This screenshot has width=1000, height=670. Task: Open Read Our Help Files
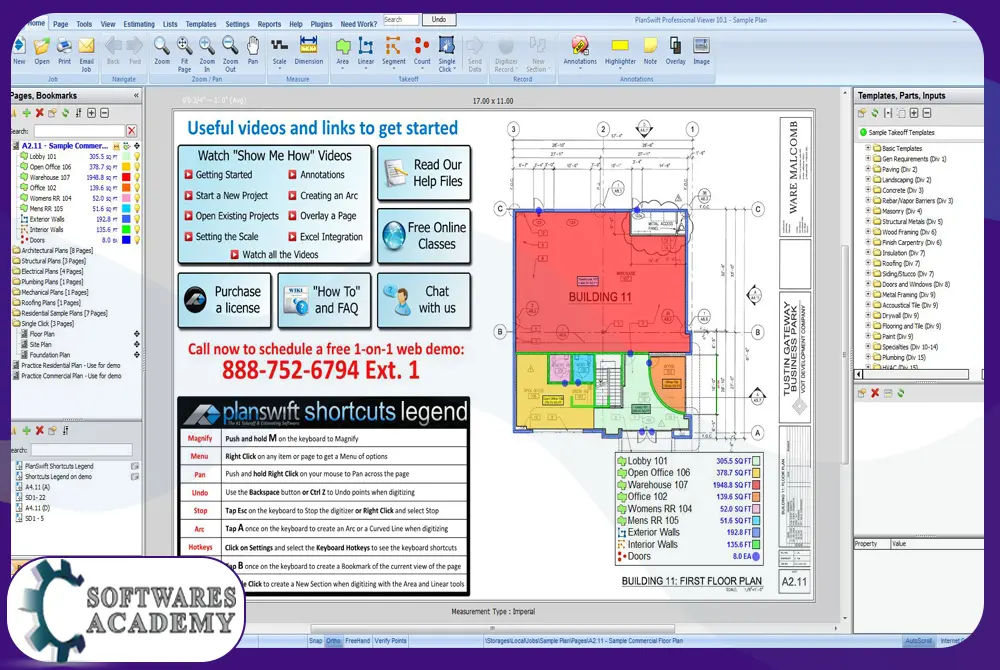(424, 173)
